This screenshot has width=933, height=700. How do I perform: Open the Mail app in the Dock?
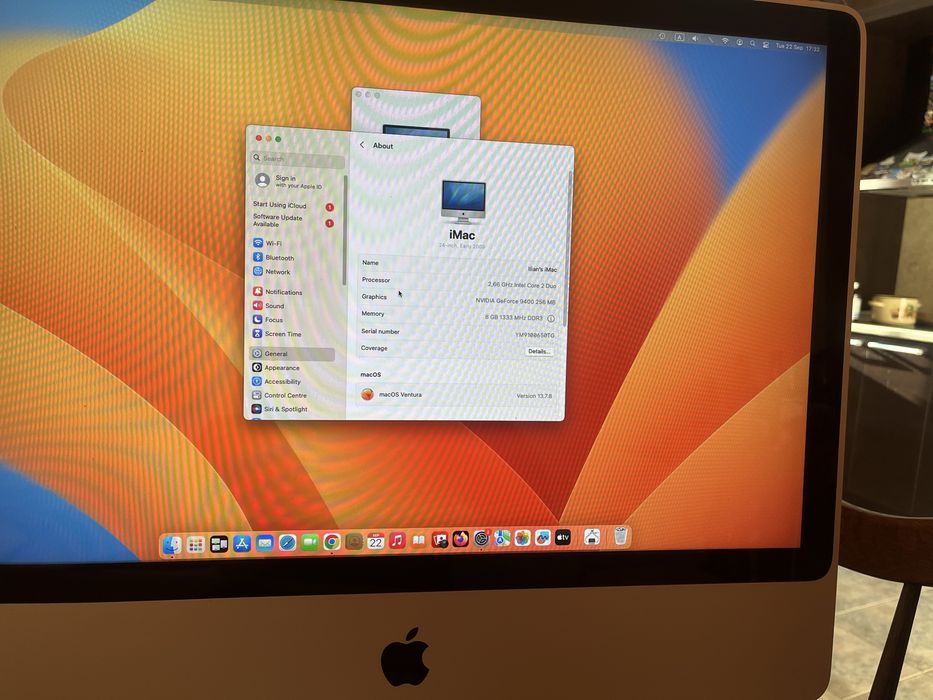[265, 543]
